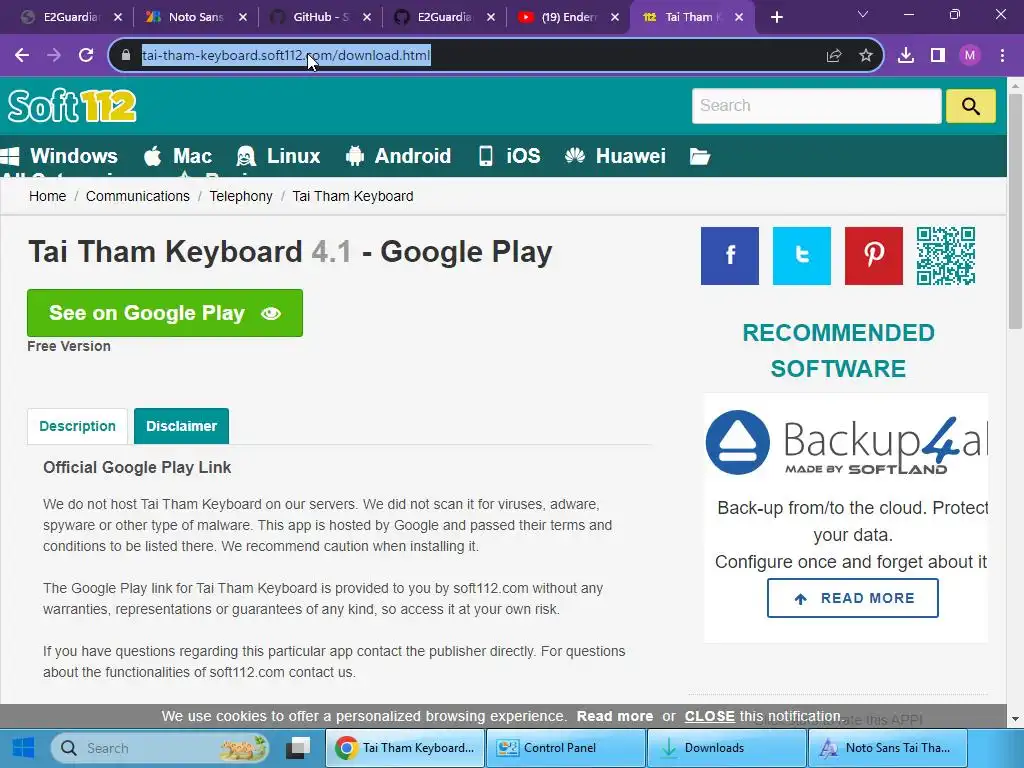The width and height of the screenshot is (1024, 768).
Task: Select Tai Tham Keyboard Chrome taskbar button
Action: 405,748
